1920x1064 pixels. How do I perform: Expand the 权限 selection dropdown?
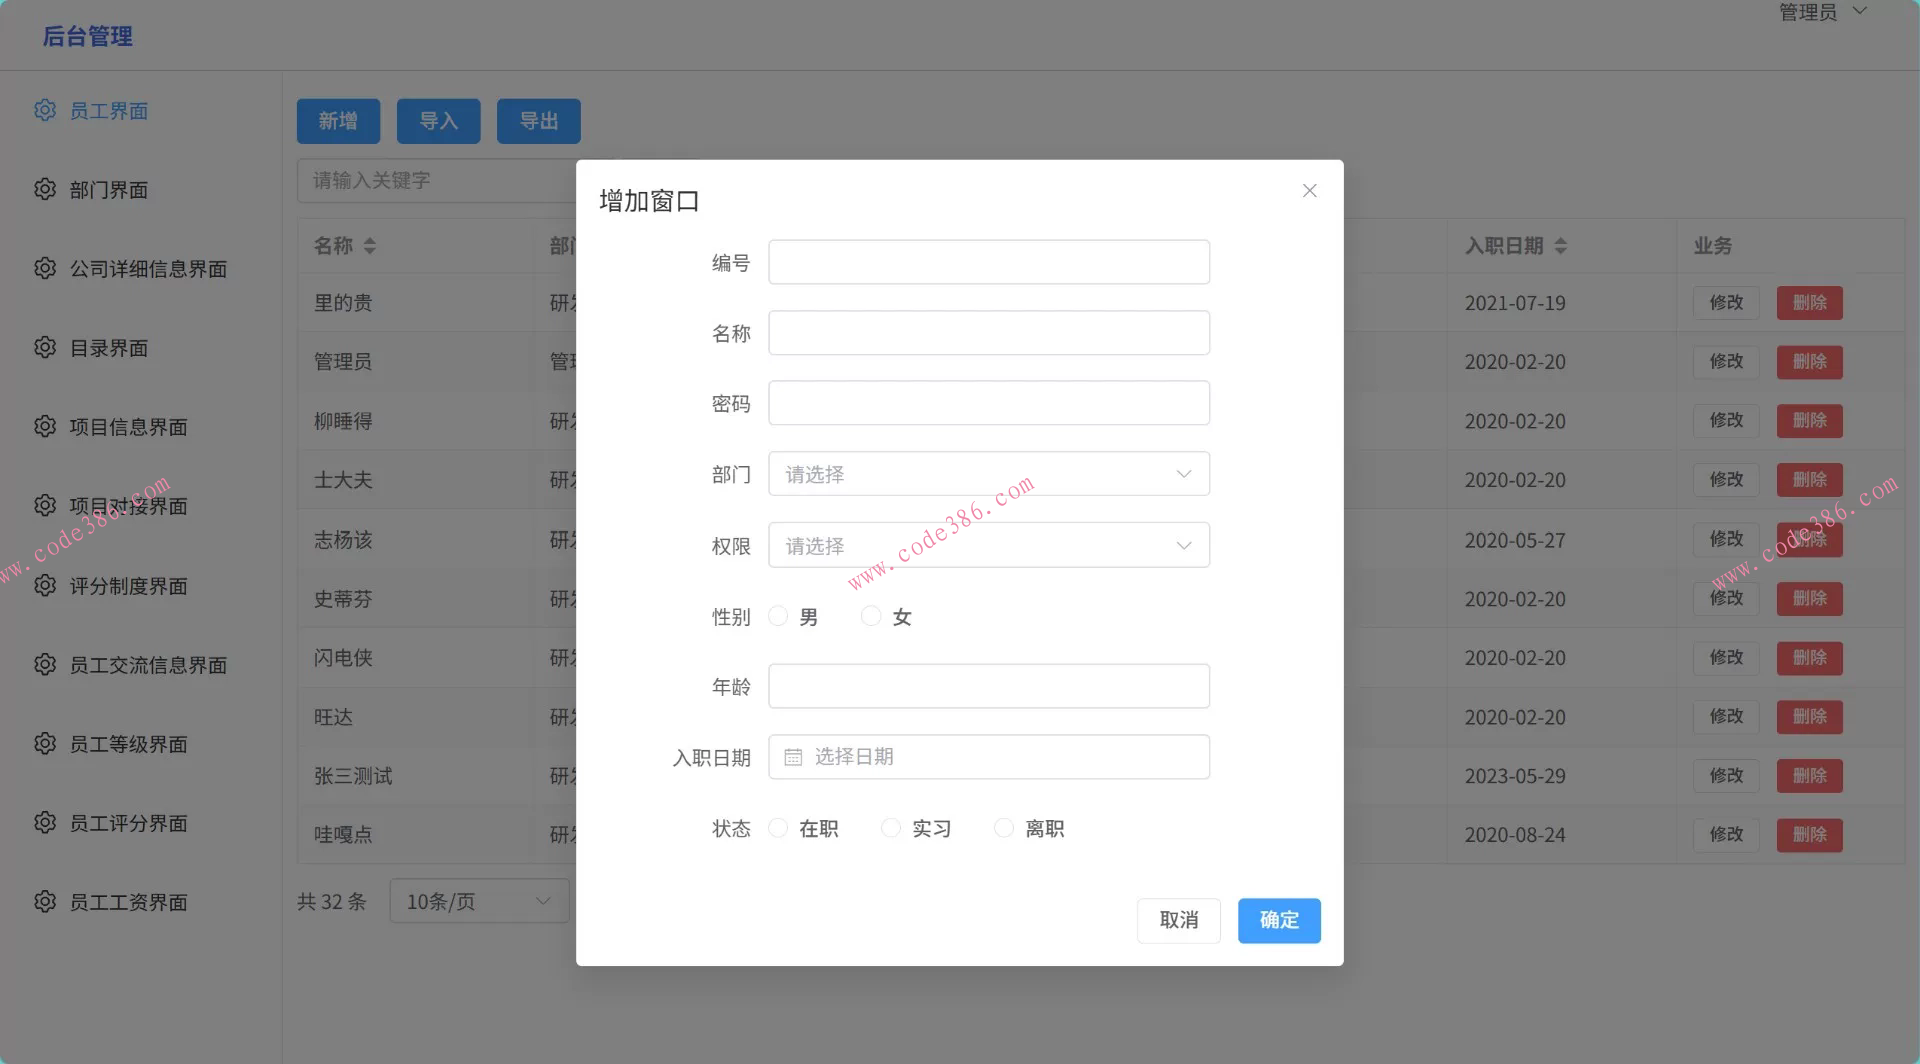(x=988, y=545)
